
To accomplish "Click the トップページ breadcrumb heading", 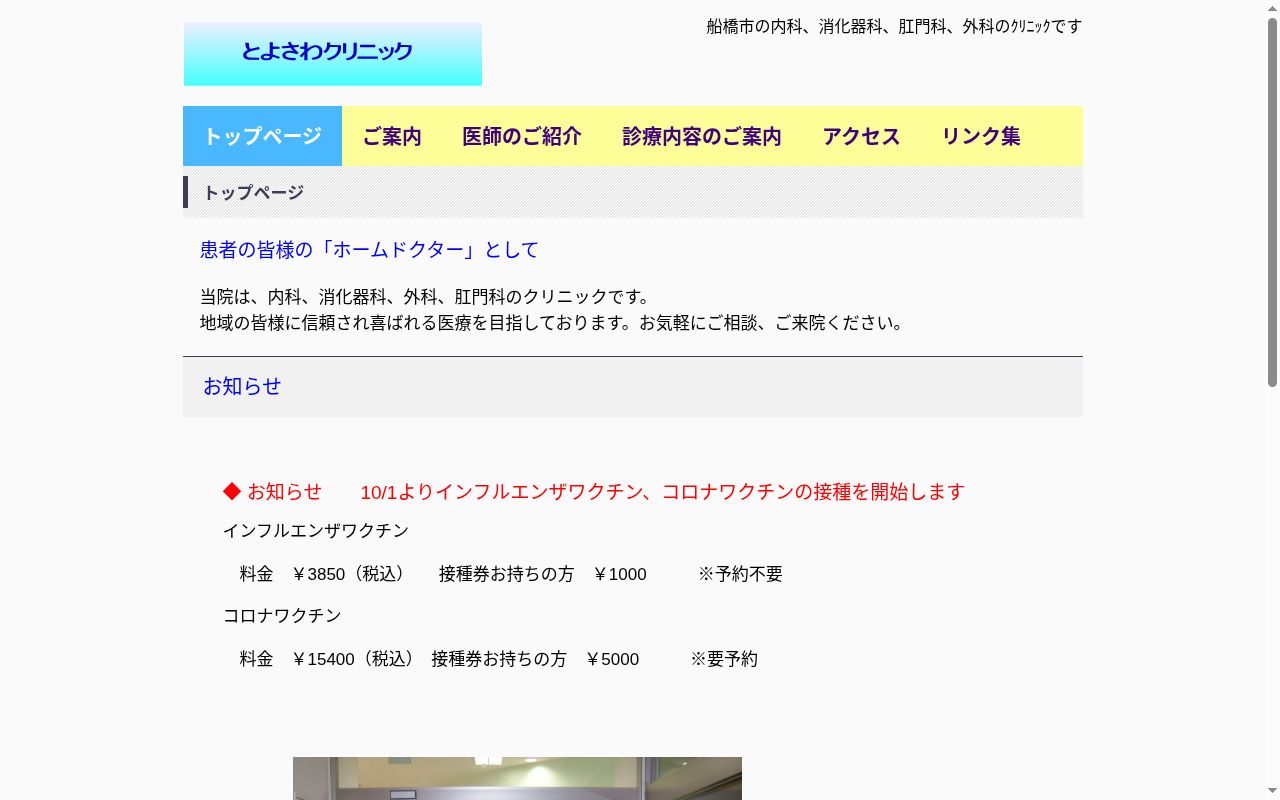I will click(254, 192).
